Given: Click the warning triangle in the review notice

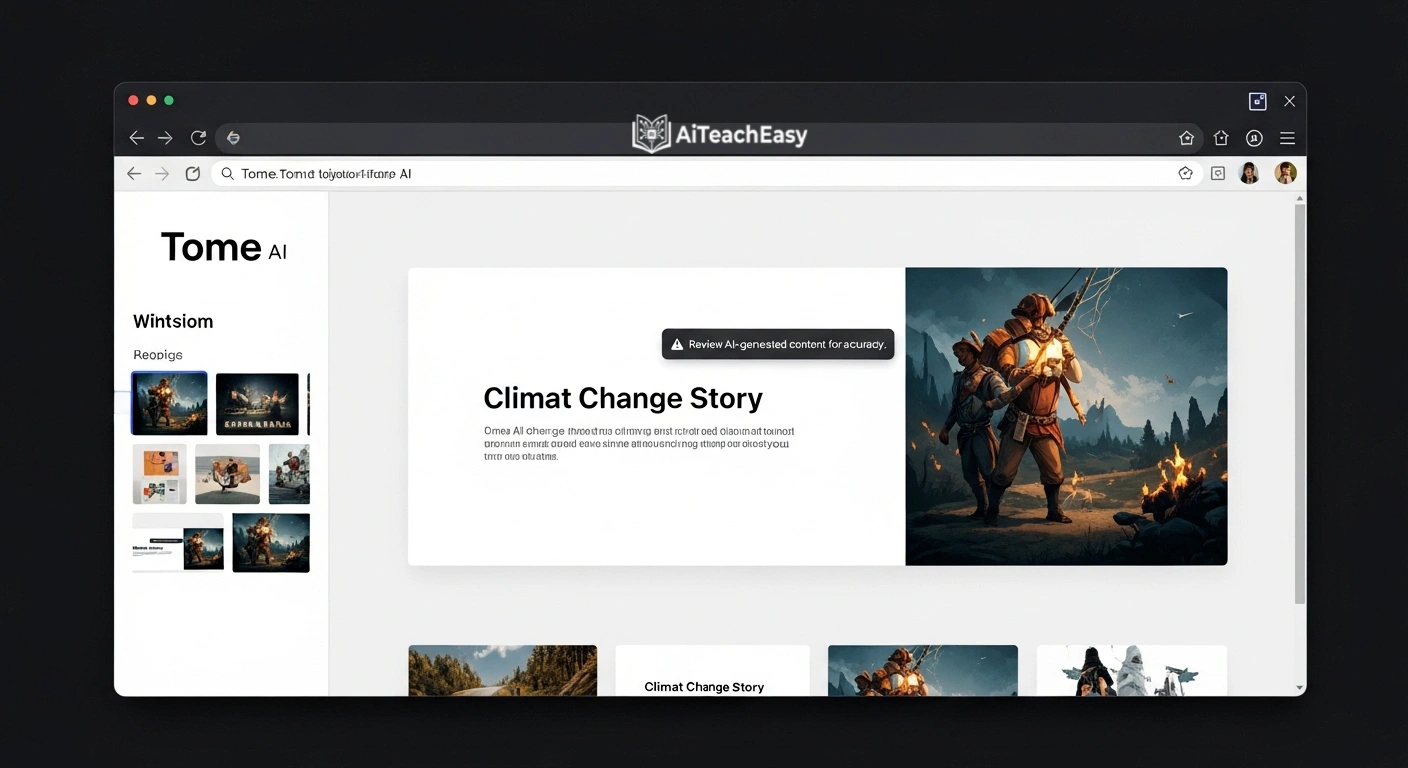Looking at the screenshot, I should pos(677,344).
